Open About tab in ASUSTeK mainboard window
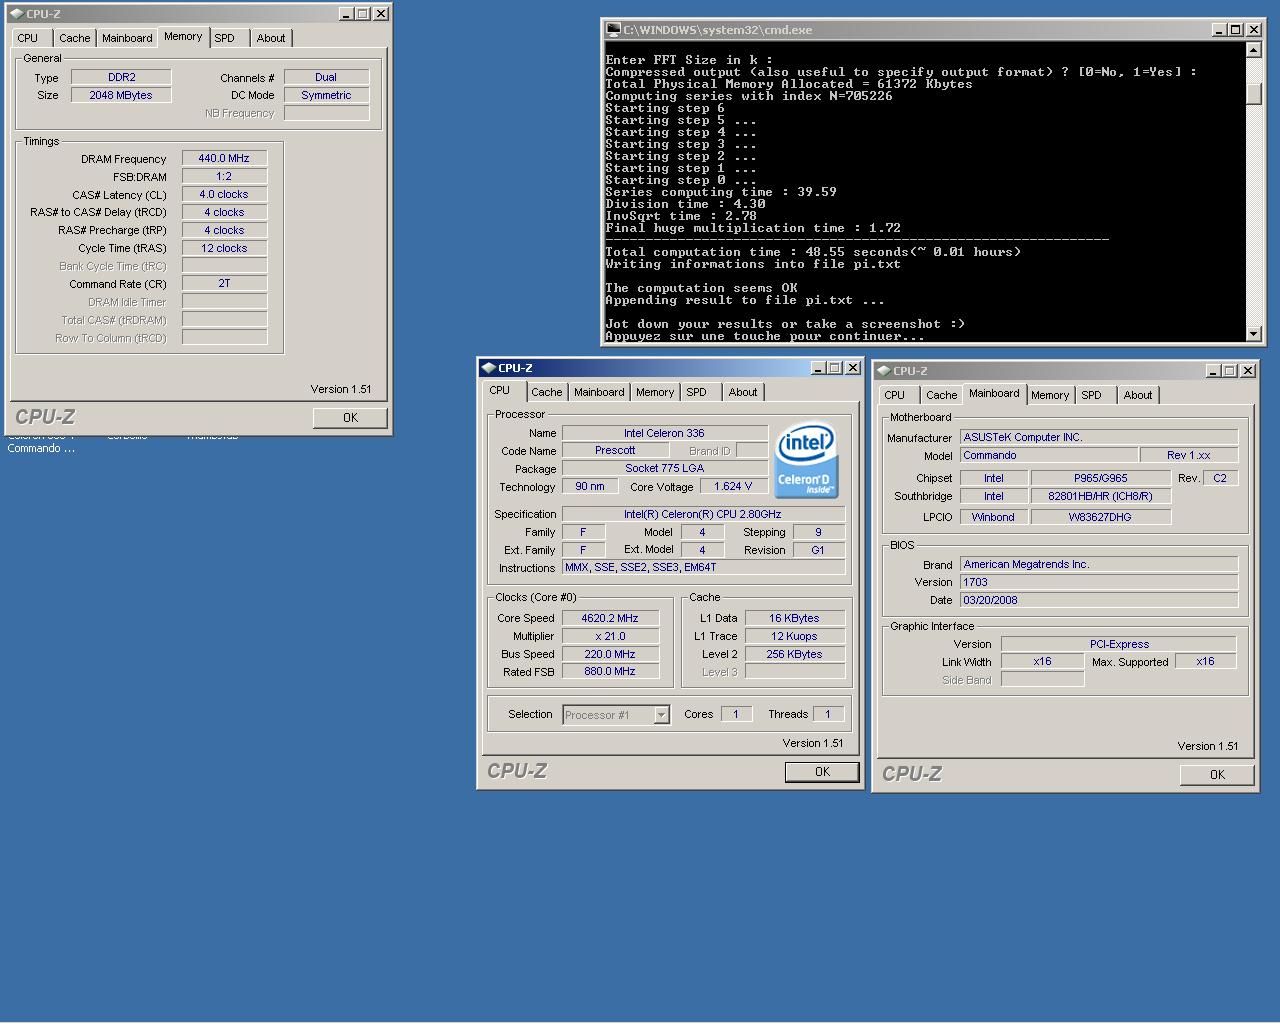The width and height of the screenshot is (1280, 1024). (1138, 395)
